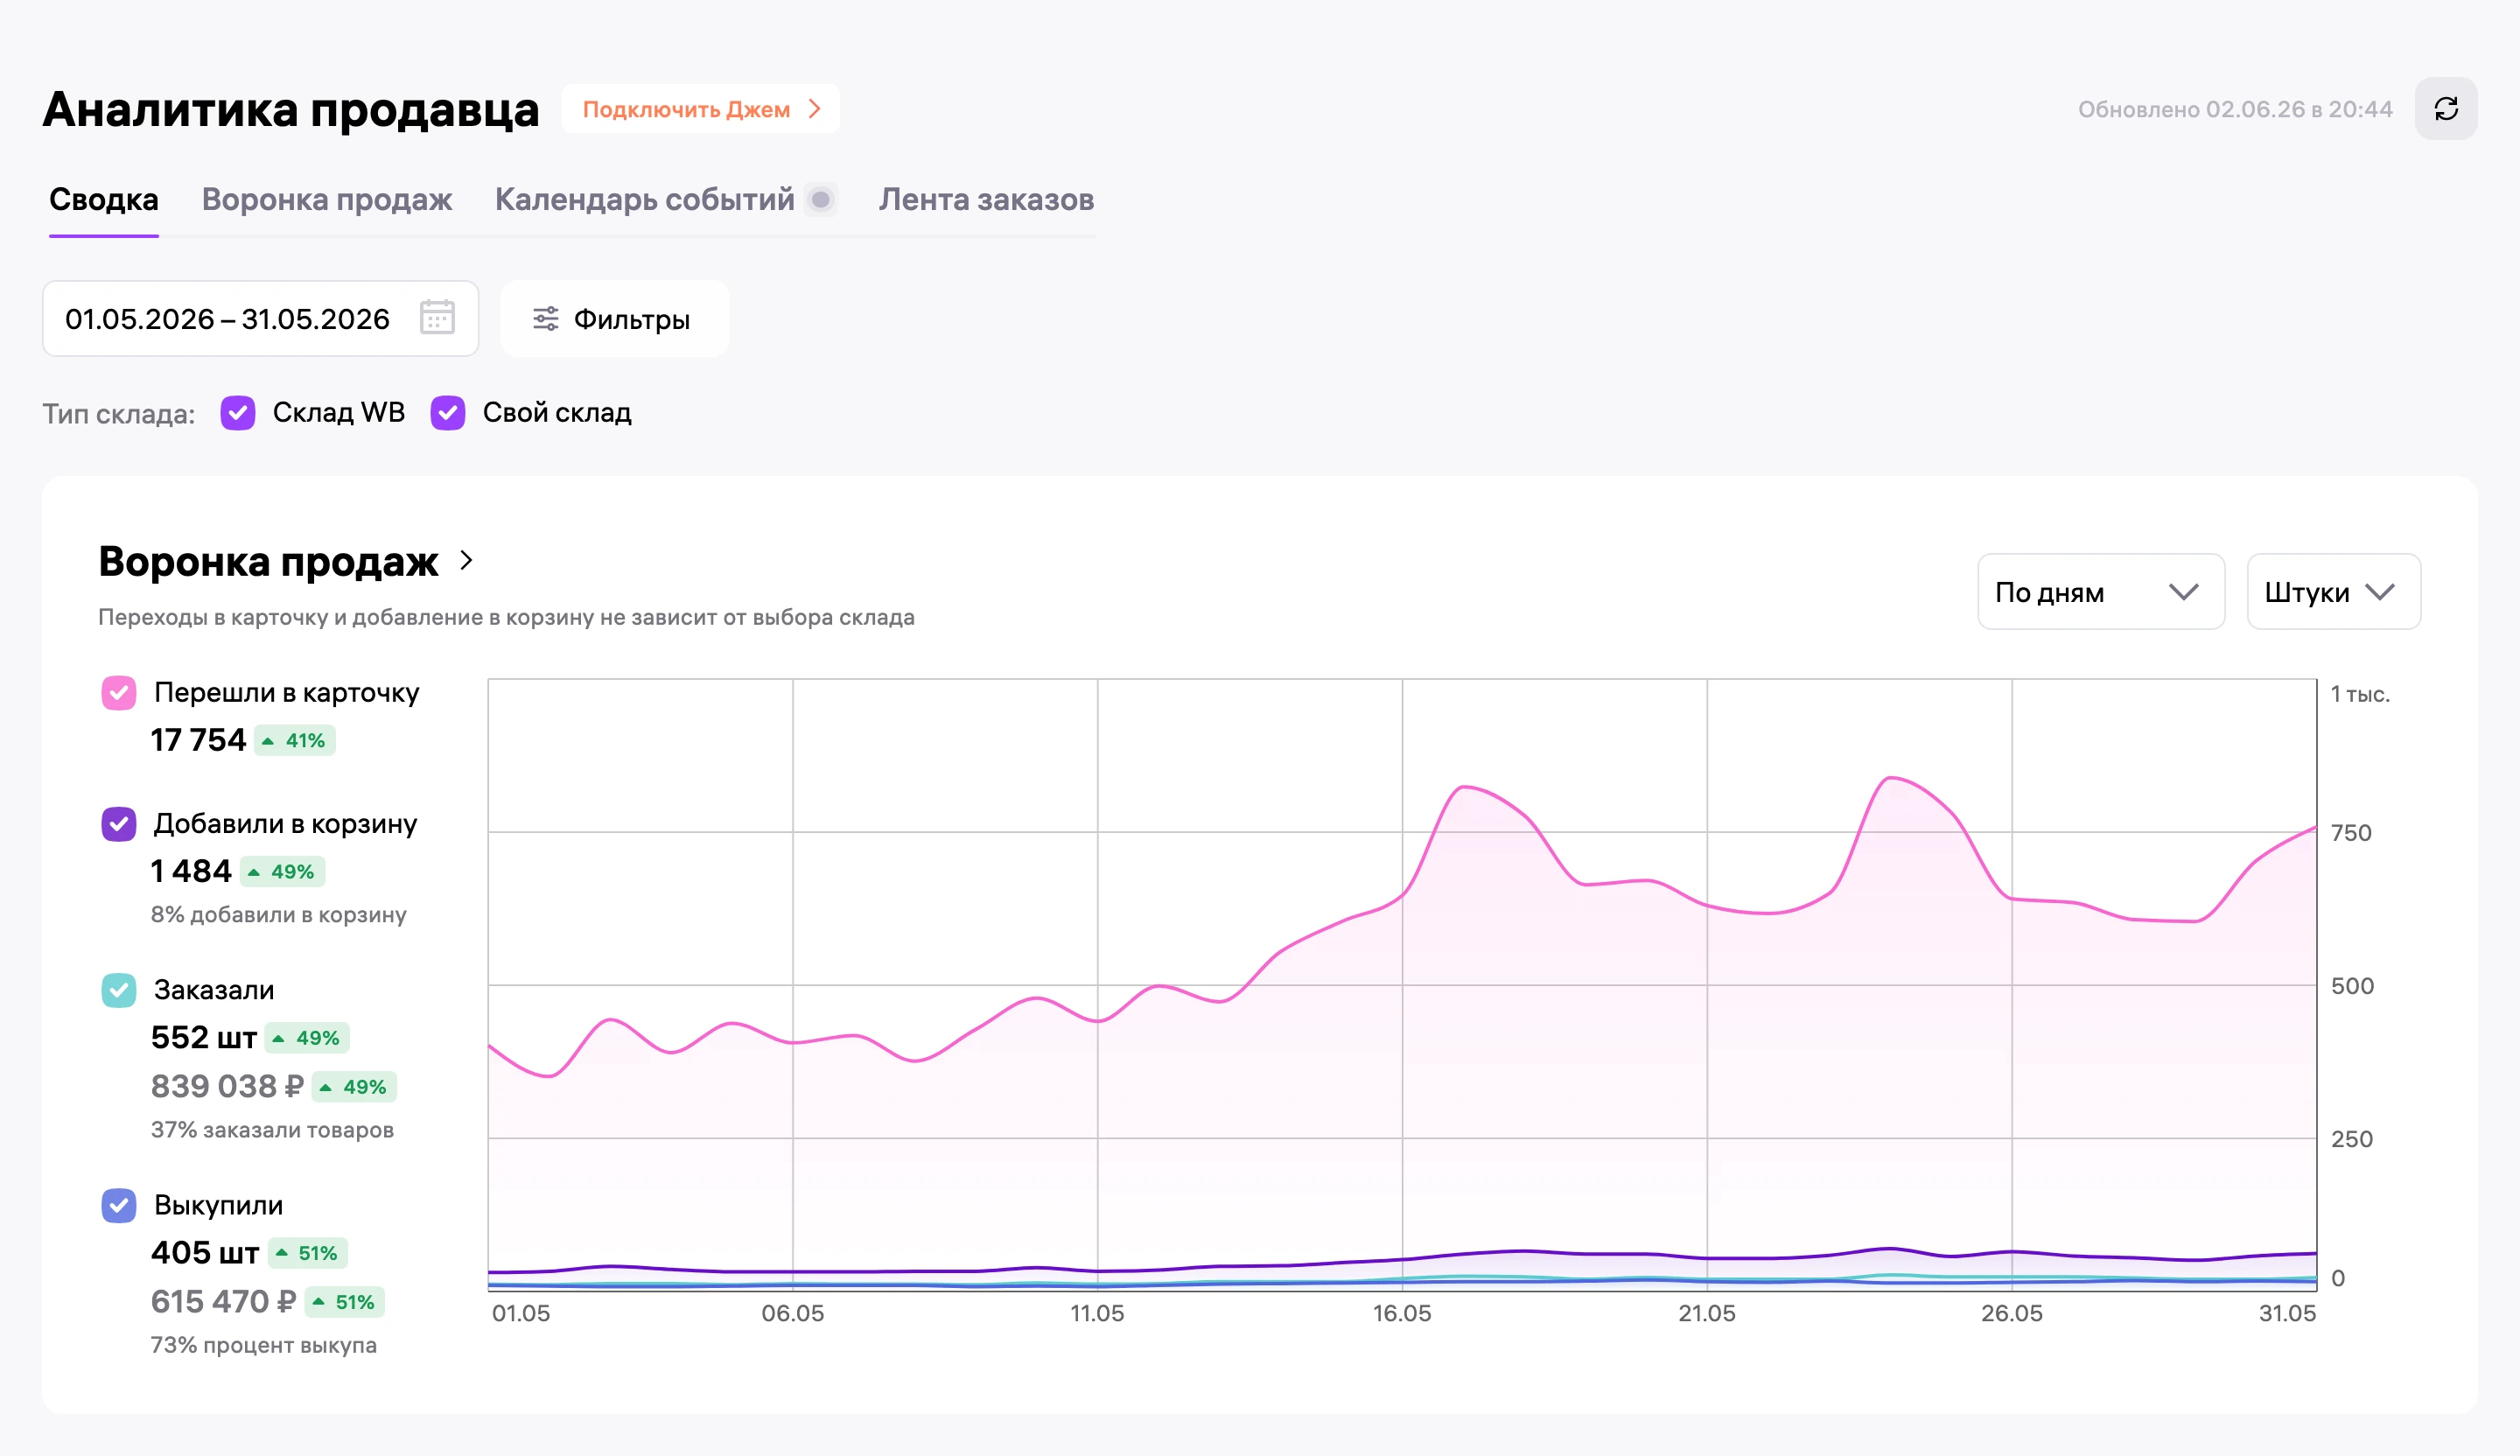Toggle the Добавили в корзину series checkbox
2520x1456 pixels.
point(119,824)
